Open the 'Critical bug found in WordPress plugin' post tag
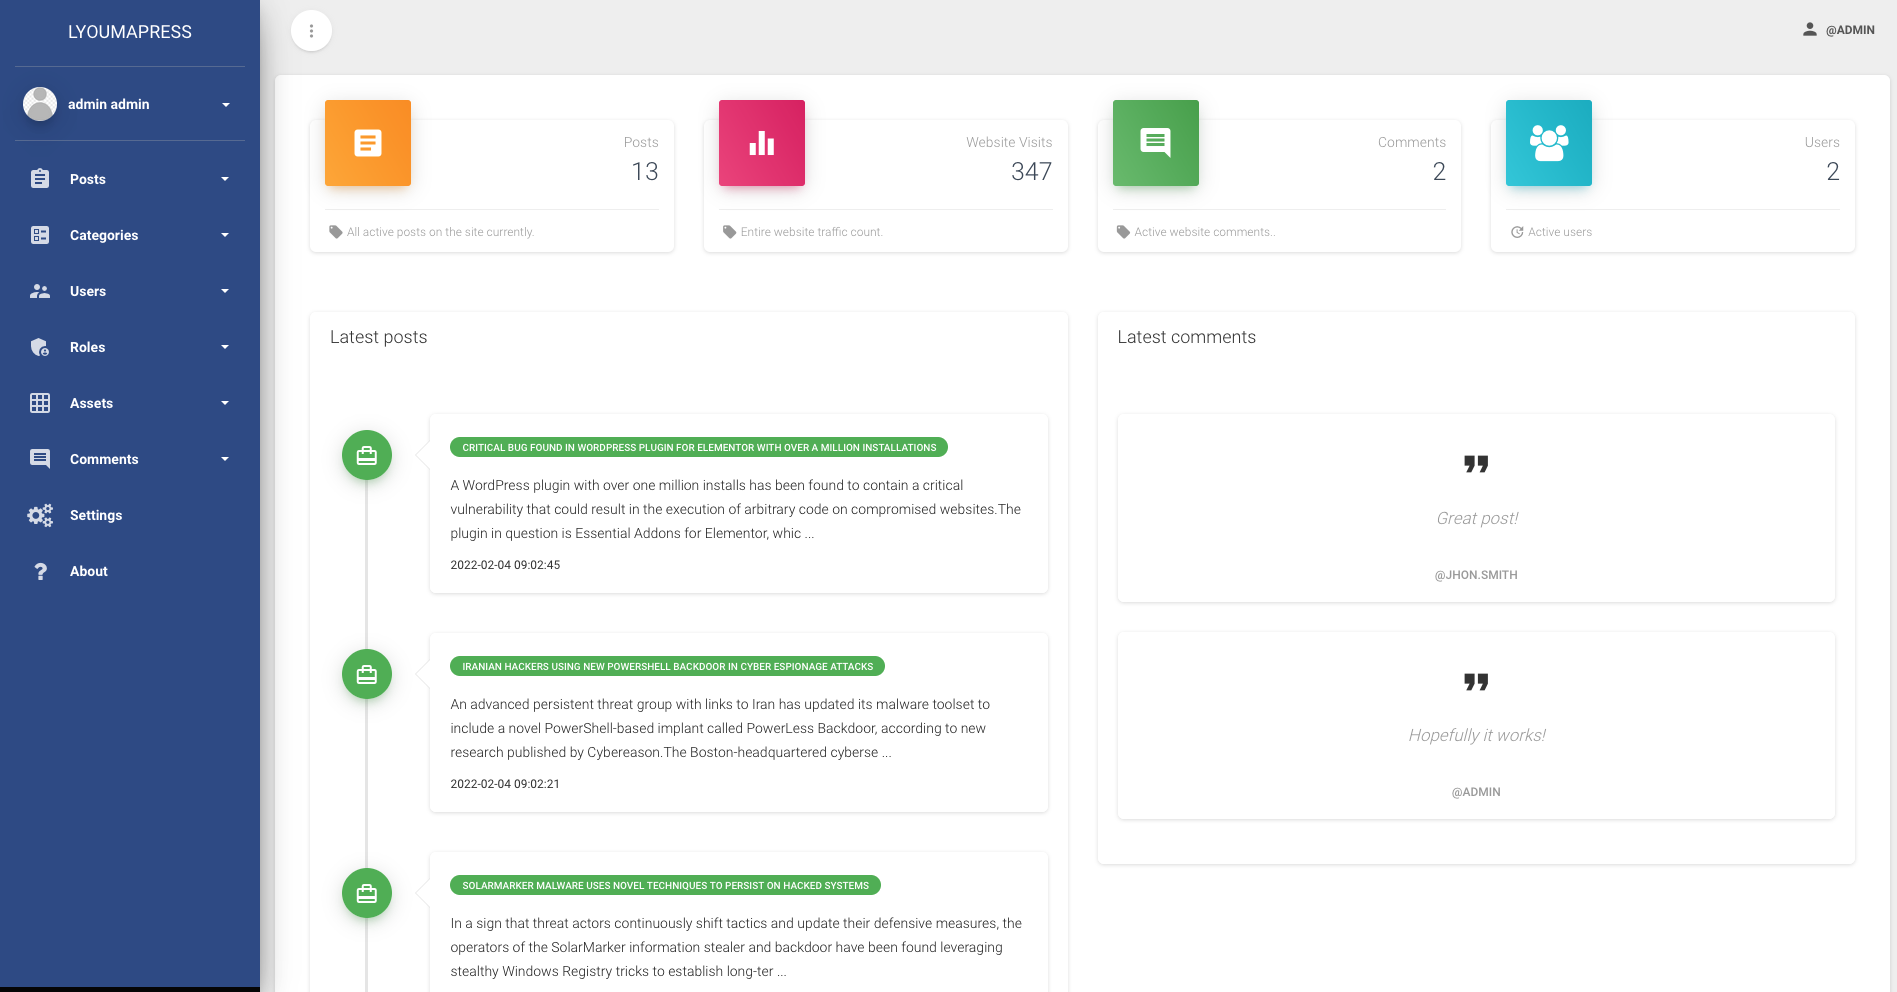The image size is (1897, 992). click(x=699, y=448)
